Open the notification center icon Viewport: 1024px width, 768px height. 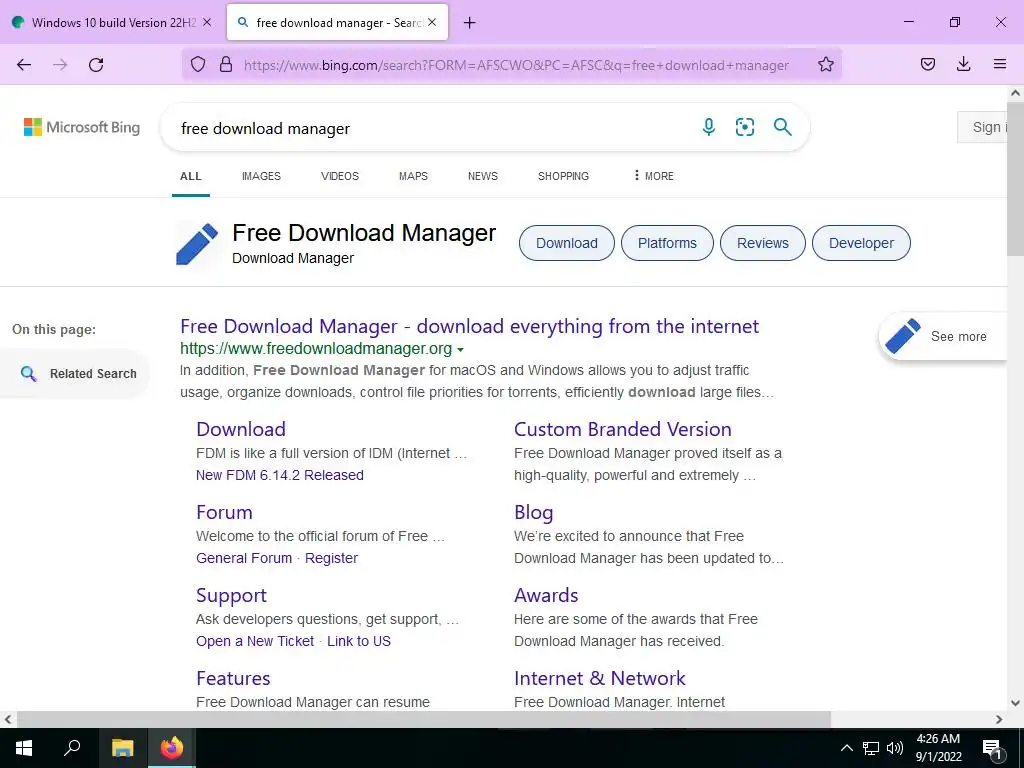tap(992, 749)
